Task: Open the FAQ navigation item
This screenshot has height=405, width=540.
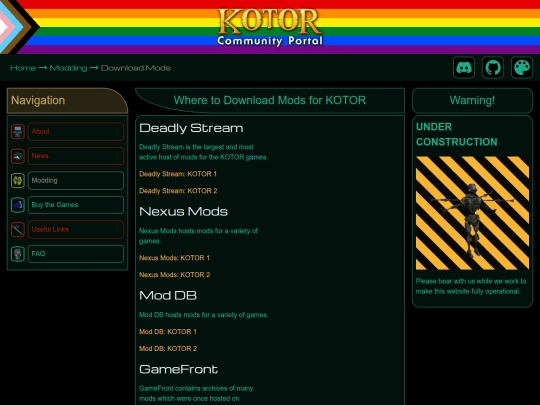Action: 76,254
